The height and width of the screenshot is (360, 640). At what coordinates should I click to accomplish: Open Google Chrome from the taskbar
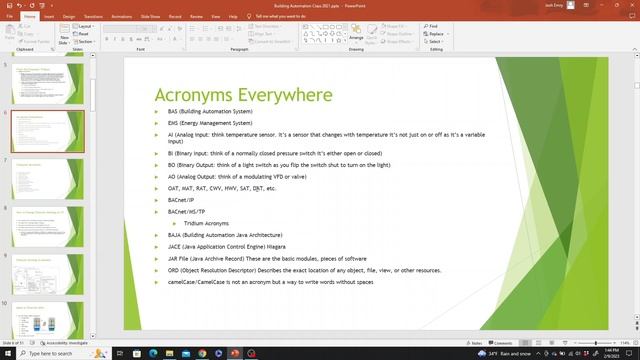click(x=202, y=353)
